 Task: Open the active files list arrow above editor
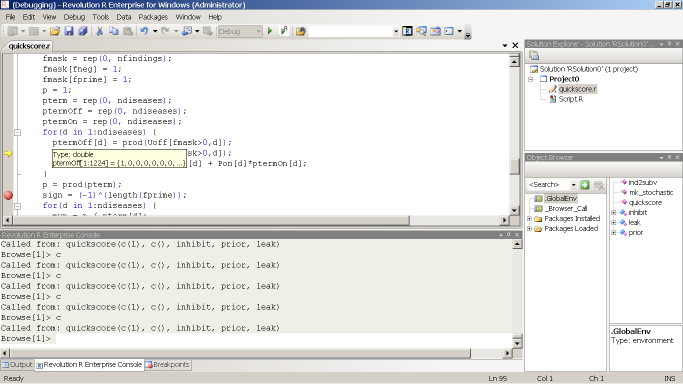(504, 45)
